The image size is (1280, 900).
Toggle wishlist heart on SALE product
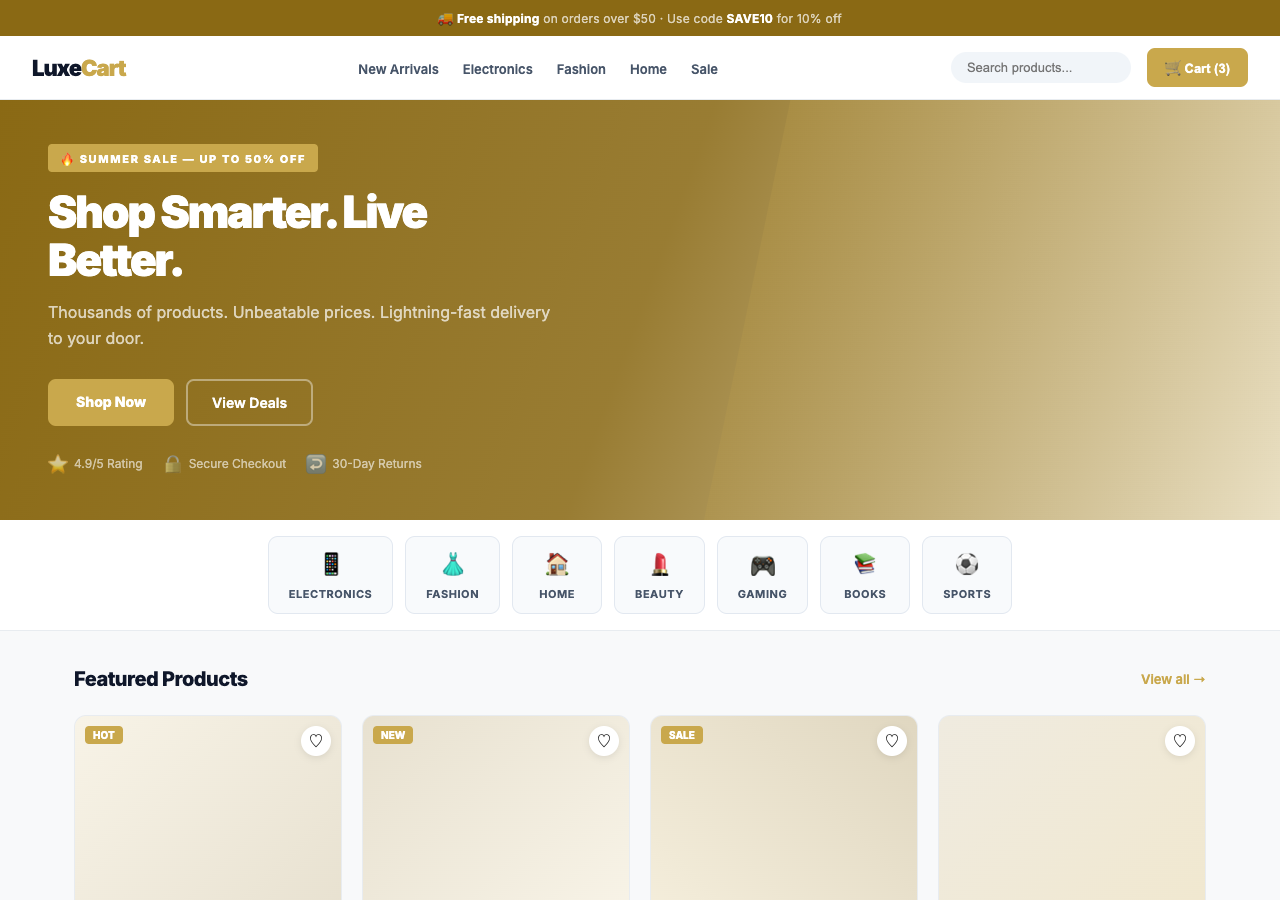click(892, 741)
